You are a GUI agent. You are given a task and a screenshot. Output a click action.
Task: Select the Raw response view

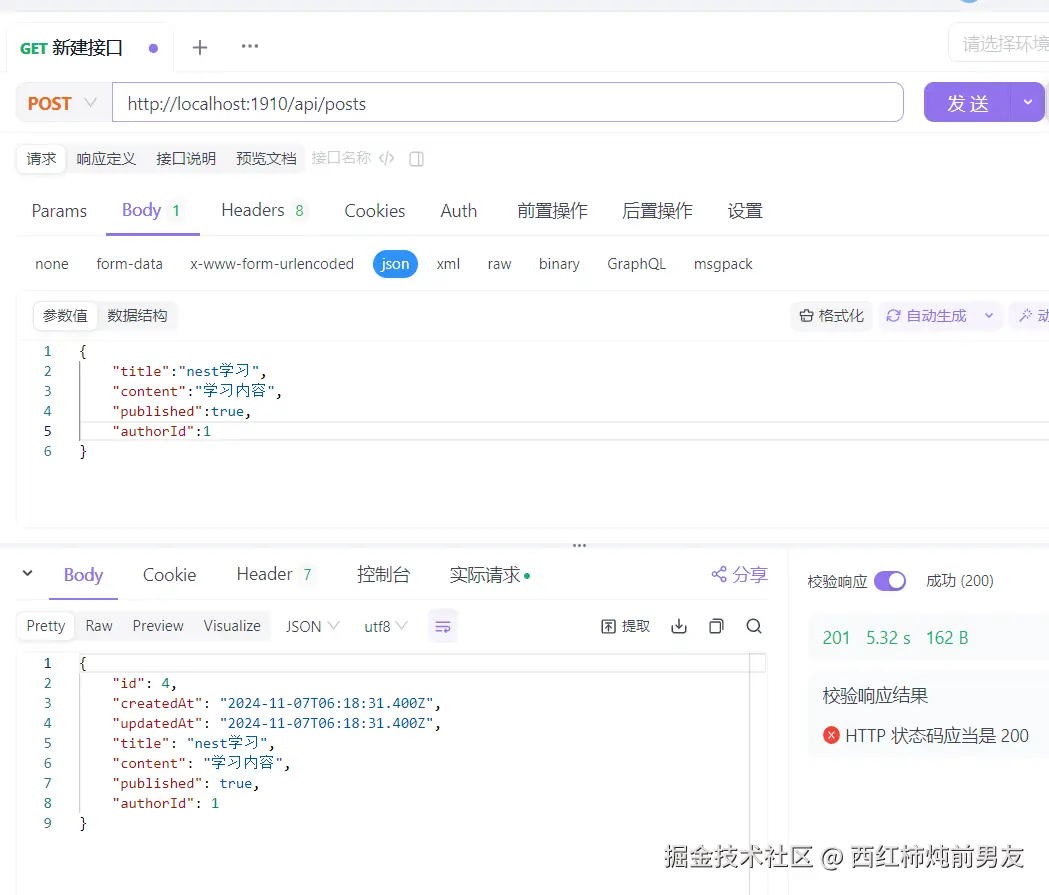click(x=98, y=625)
